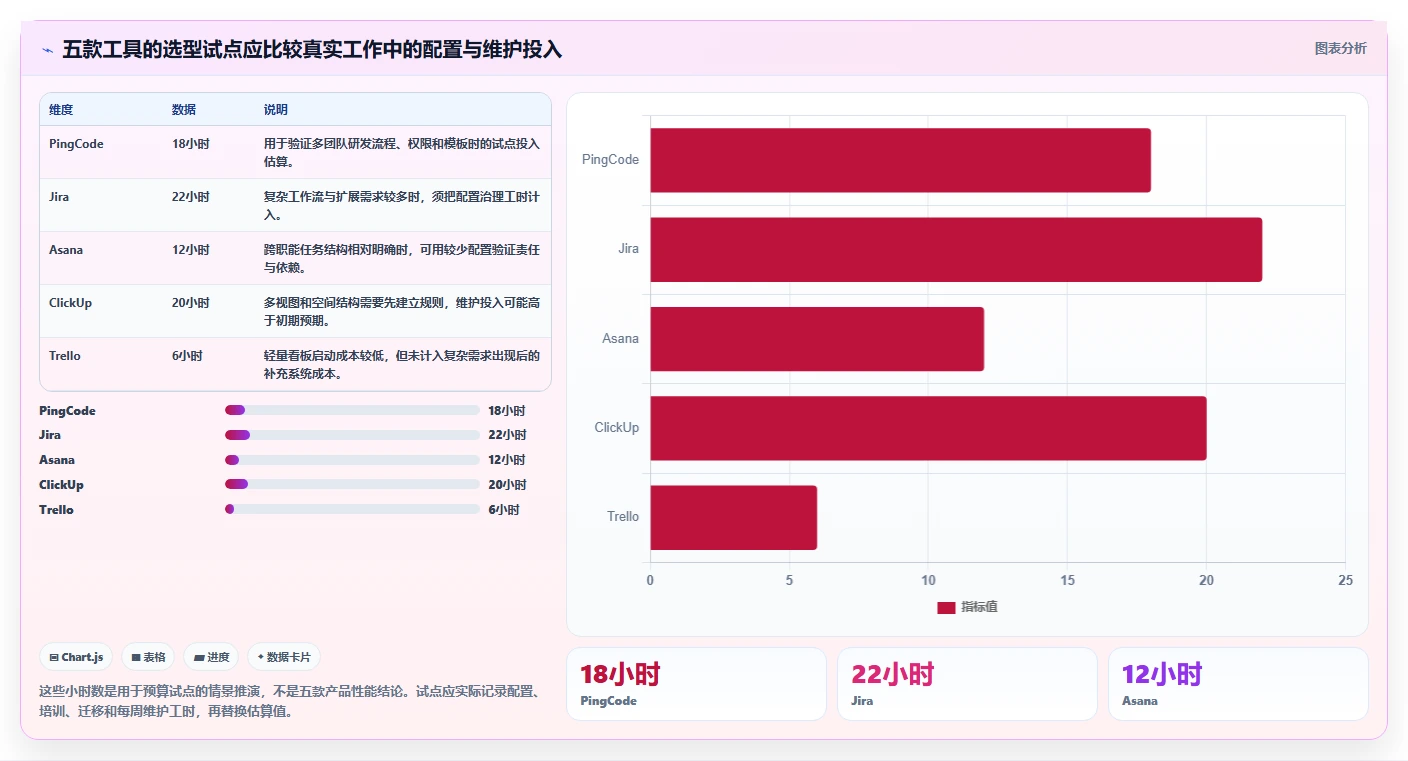Click the 6小时 cell in the table
Image resolution: width=1408 pixels, height=761 pixels.
(x=187, y=356)
